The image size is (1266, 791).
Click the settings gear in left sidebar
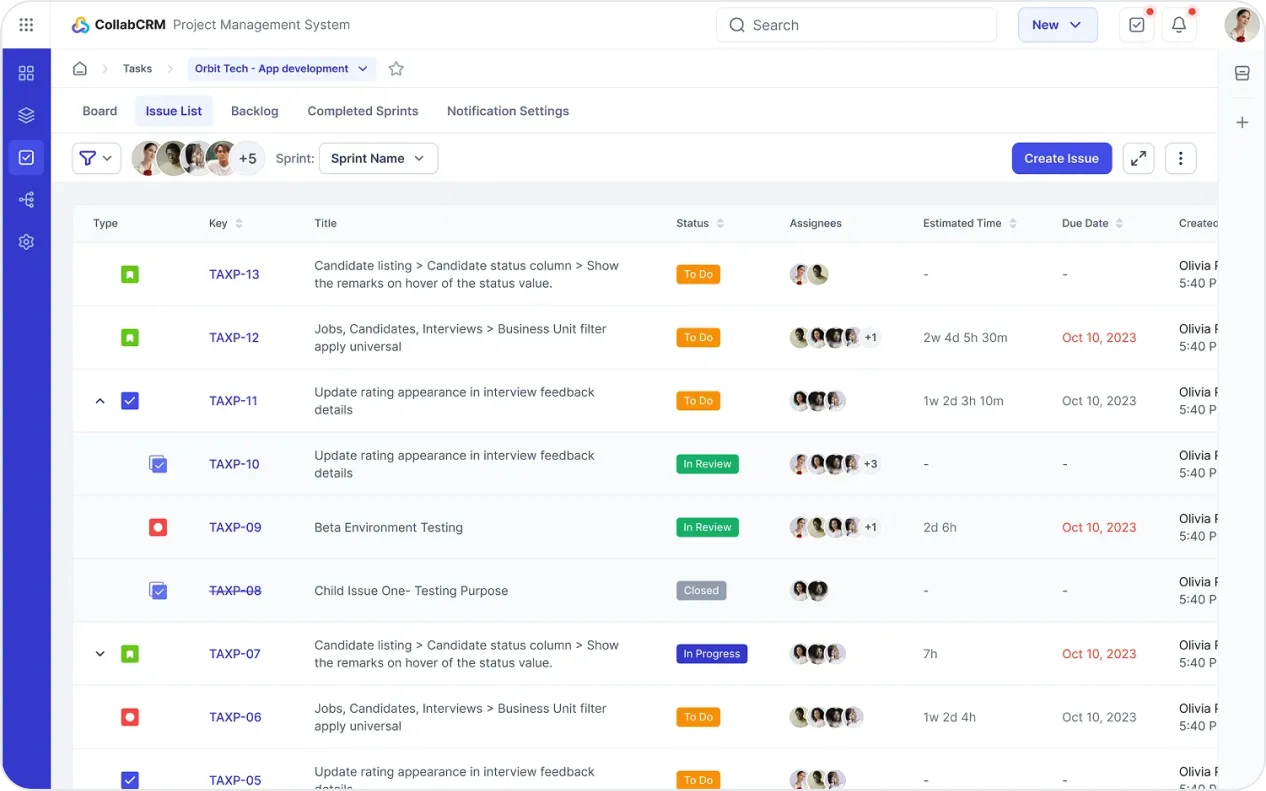tap(26, 242)
